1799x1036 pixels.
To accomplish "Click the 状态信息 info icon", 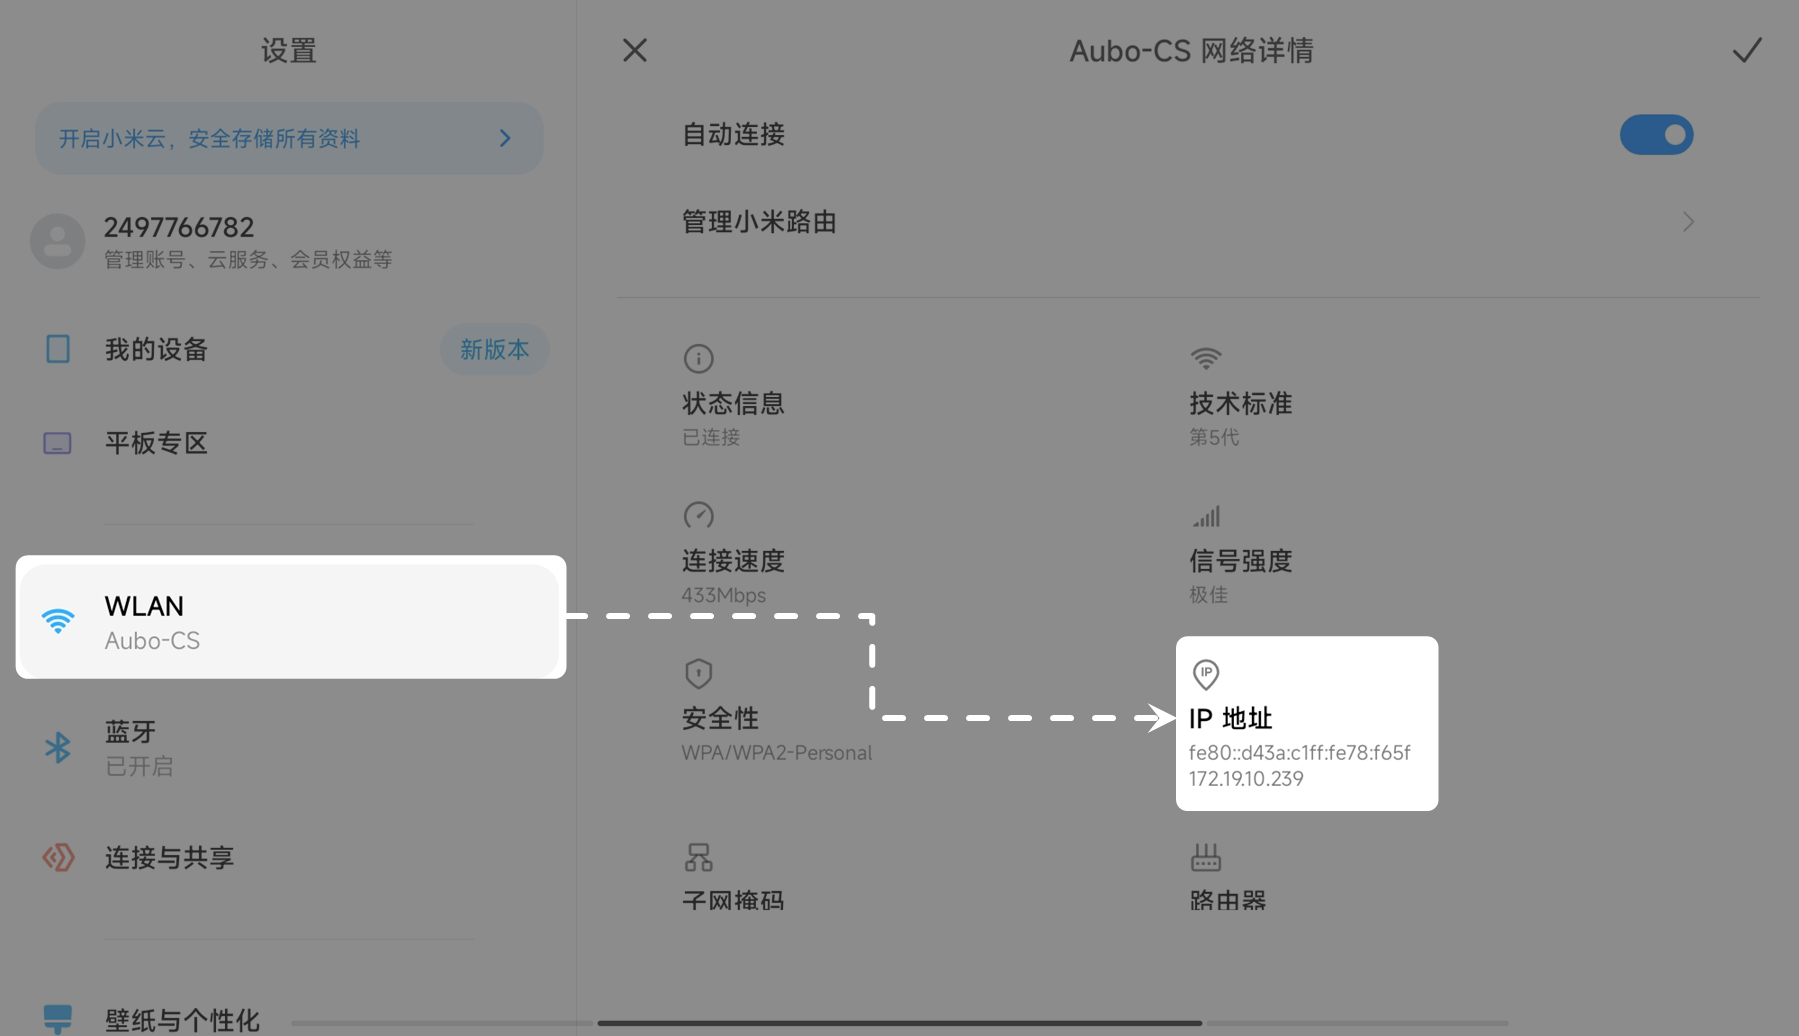I will (x=698, y=358).
